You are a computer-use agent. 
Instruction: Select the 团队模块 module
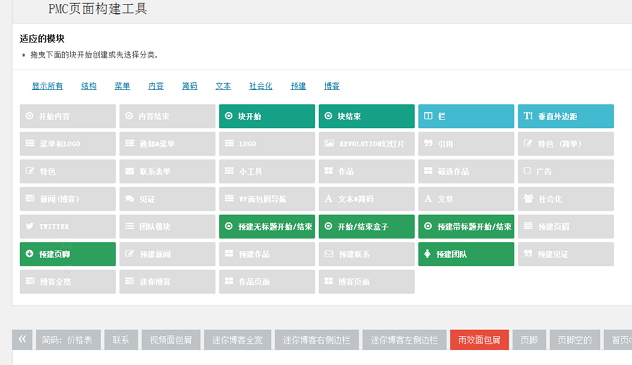[167, 226]
